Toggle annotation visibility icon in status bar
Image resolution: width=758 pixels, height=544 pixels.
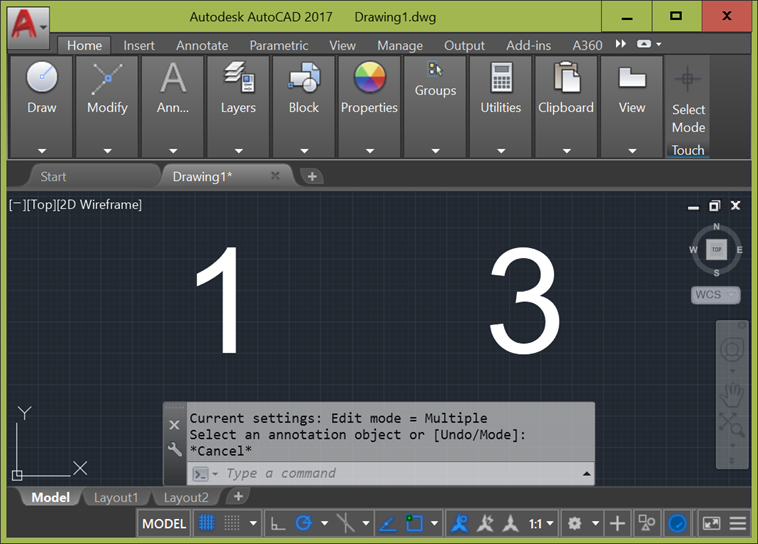pos(459,523)
